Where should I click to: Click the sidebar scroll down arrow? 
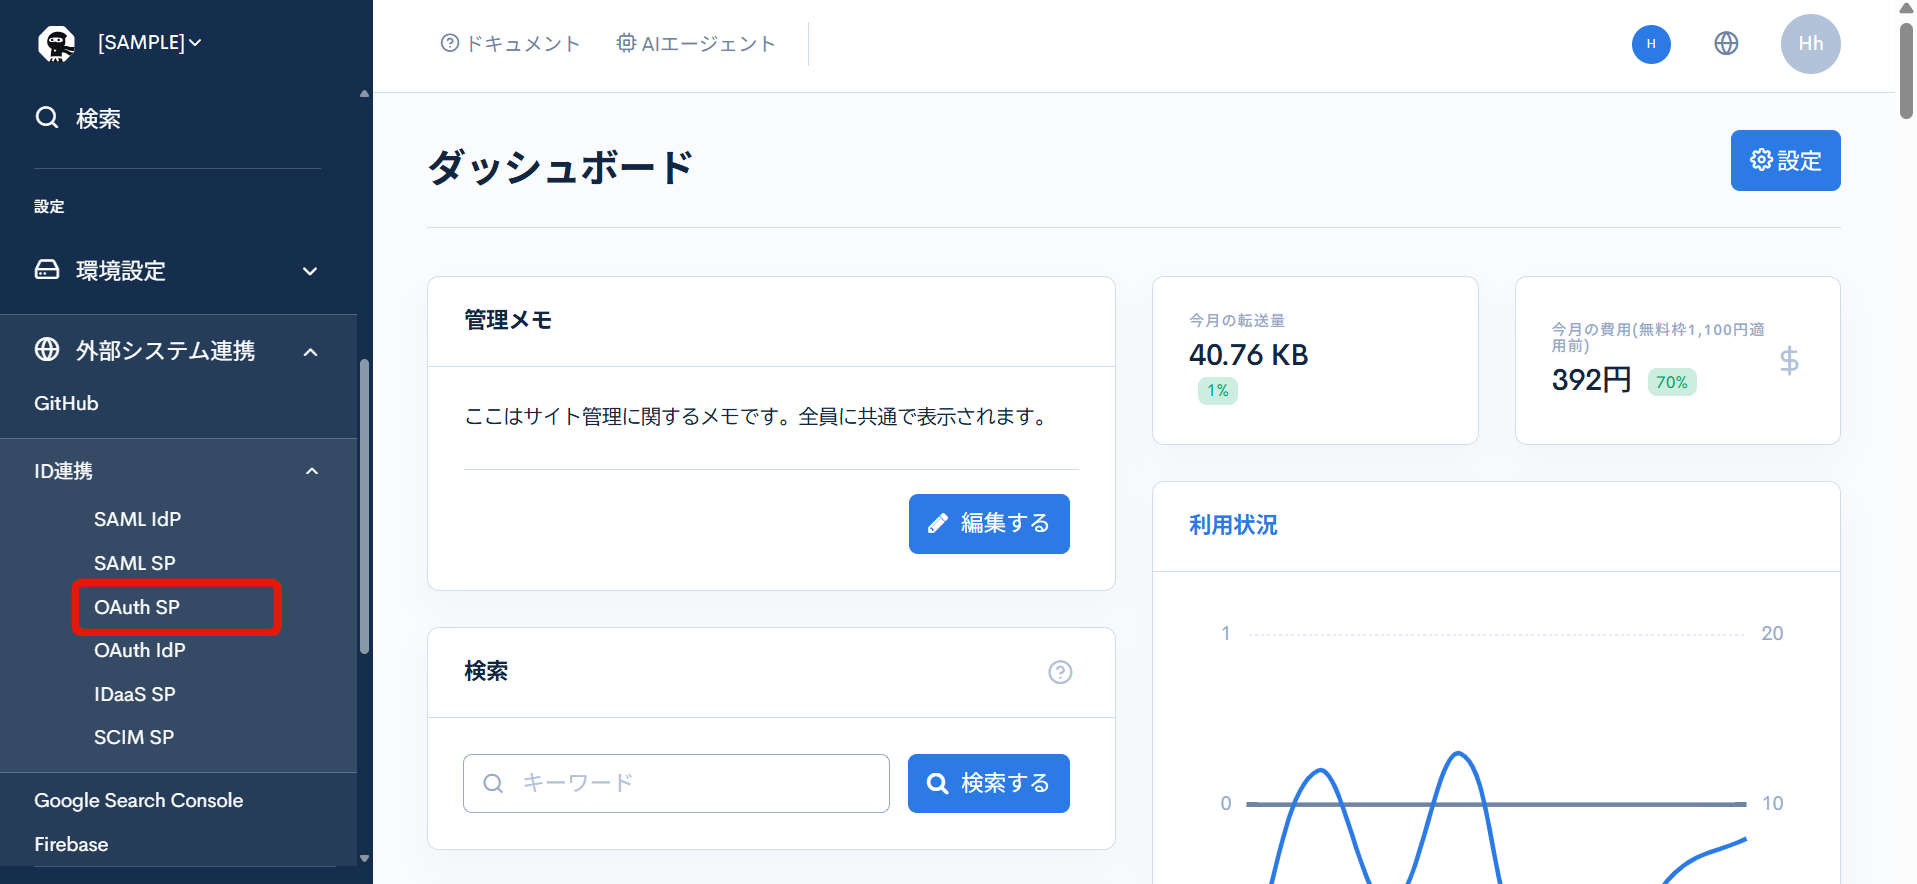coord(364,858)
